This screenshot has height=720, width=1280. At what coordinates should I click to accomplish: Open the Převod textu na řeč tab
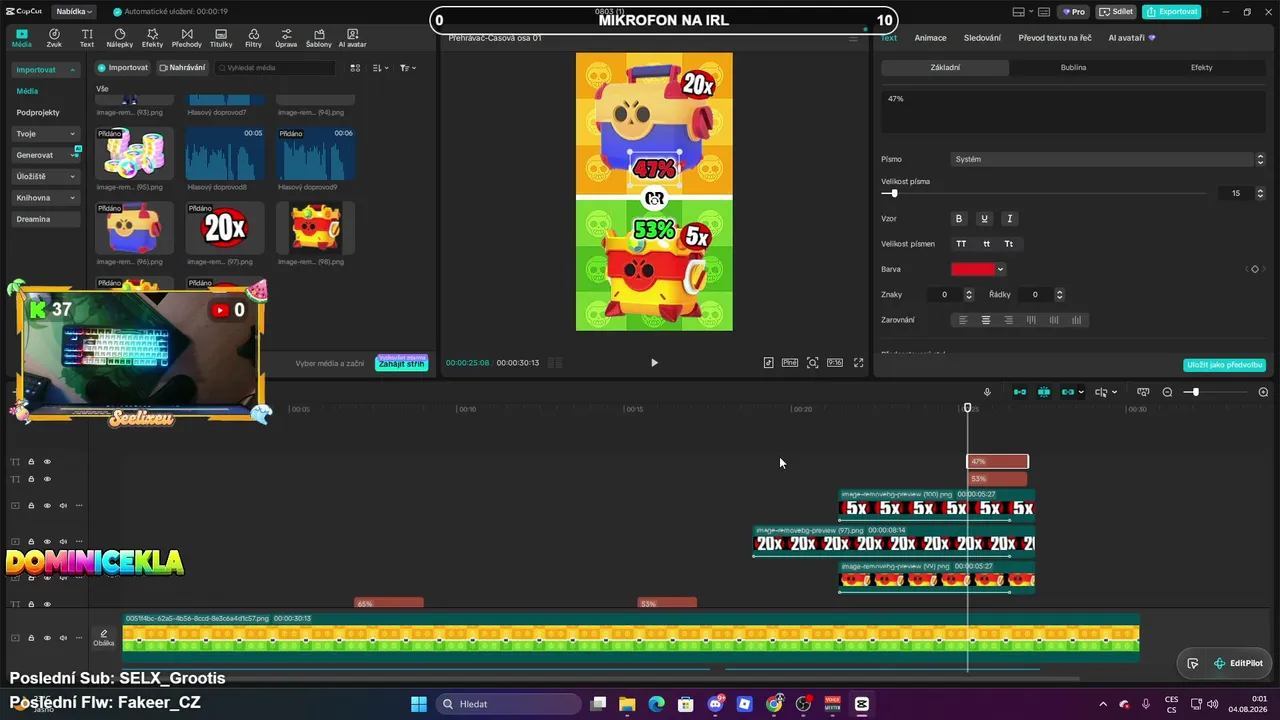1055,38
